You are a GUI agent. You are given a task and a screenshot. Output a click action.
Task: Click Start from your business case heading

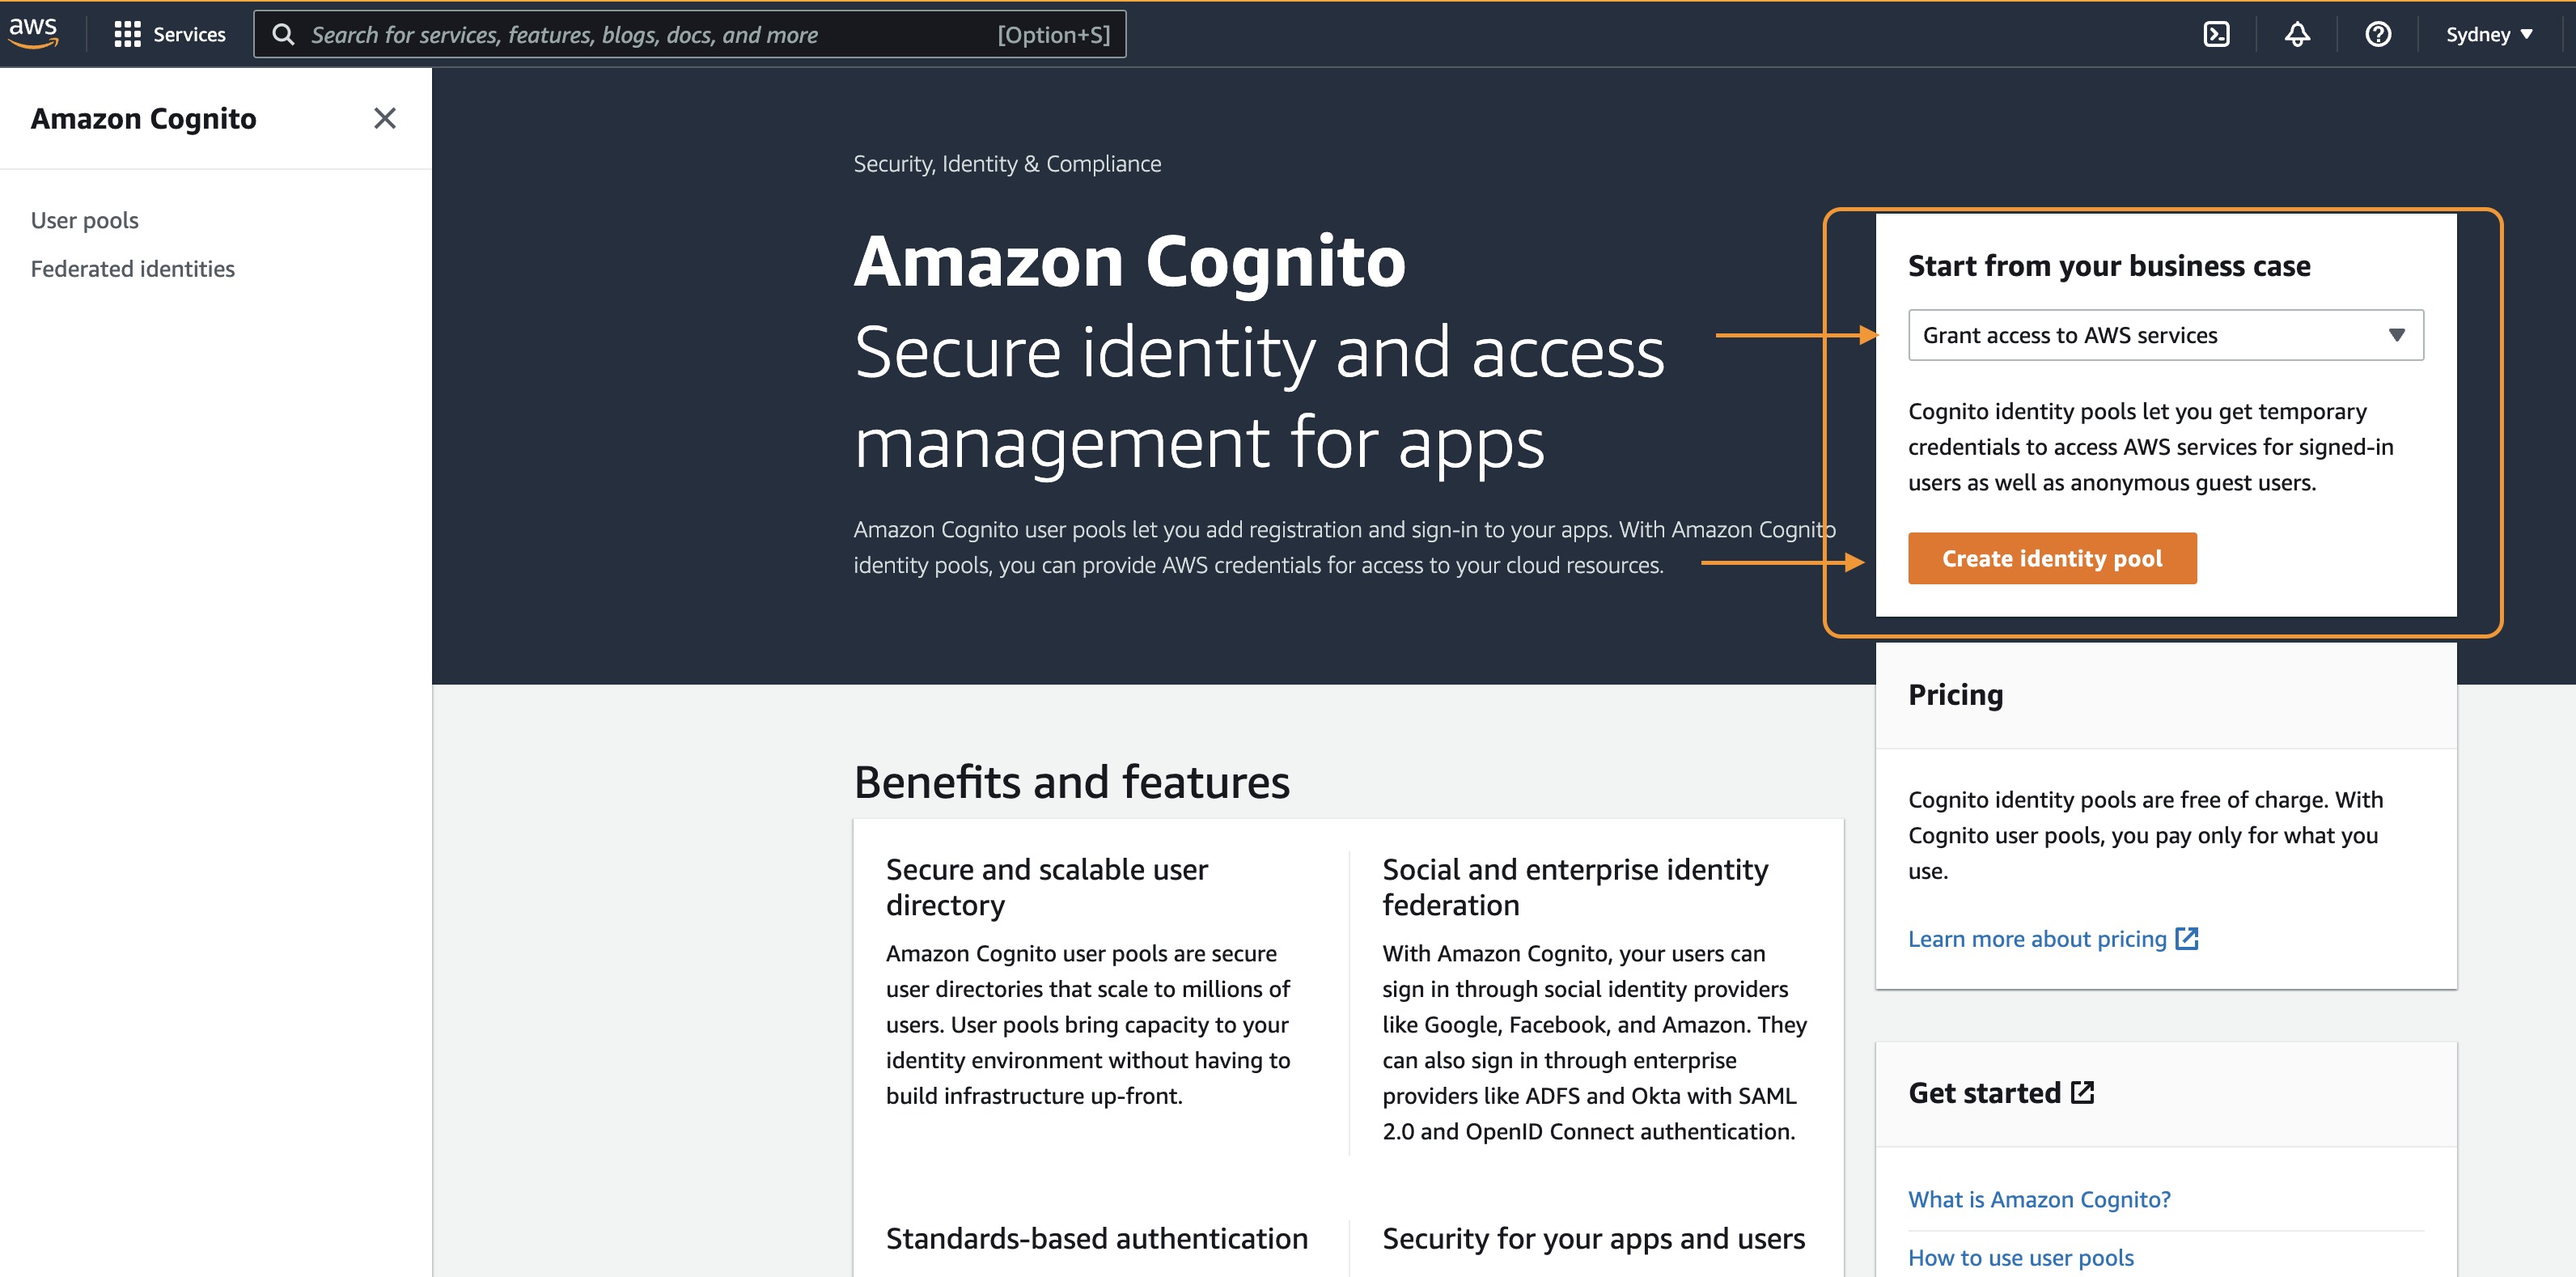(2109, 265)
